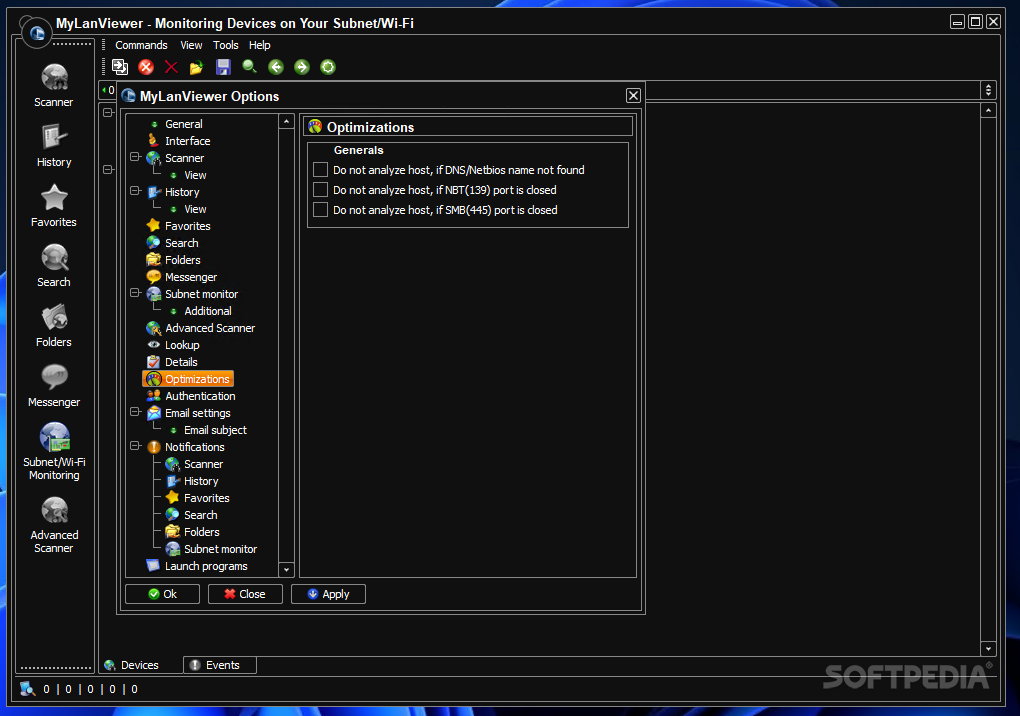Screen dimensions: 1020x716
Task: Open Folders view in left sidebar
Action: [x=54, y=325]
